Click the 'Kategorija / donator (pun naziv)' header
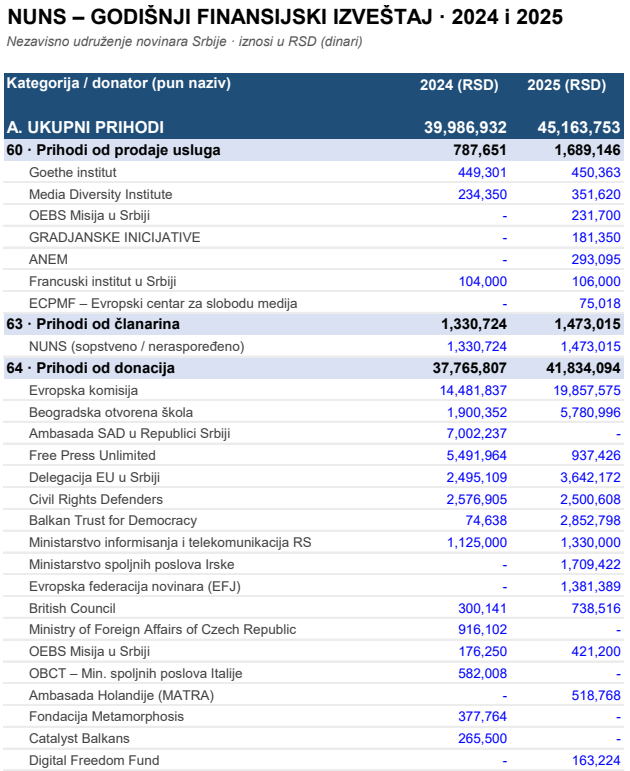The height and width of the screenshot is (771, 630). click(119, 83)
